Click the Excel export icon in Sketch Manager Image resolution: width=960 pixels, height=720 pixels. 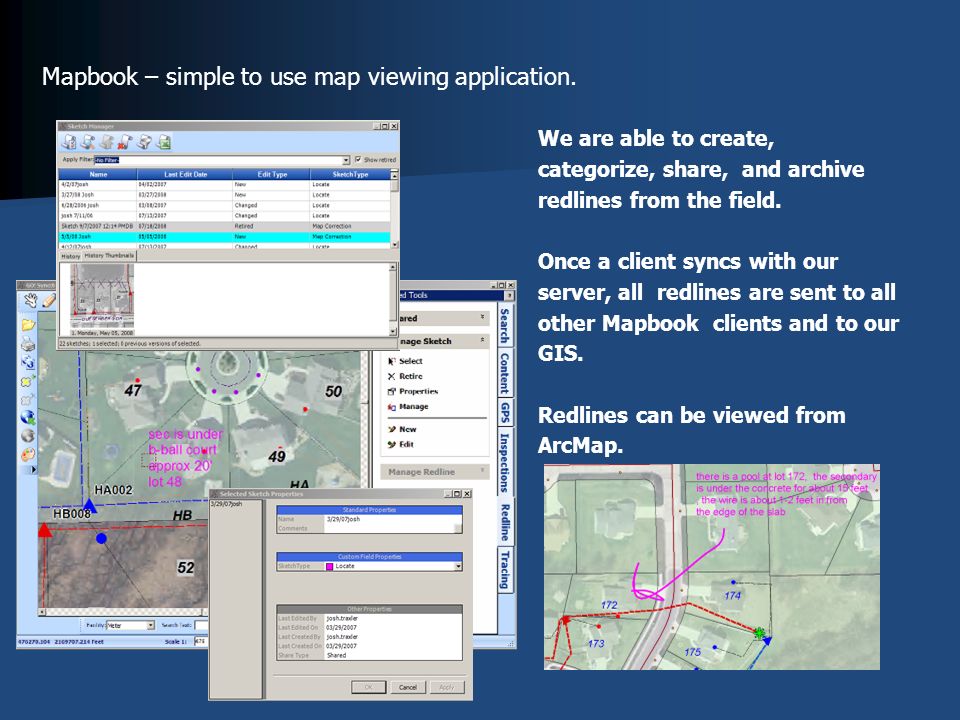(163, 142)
